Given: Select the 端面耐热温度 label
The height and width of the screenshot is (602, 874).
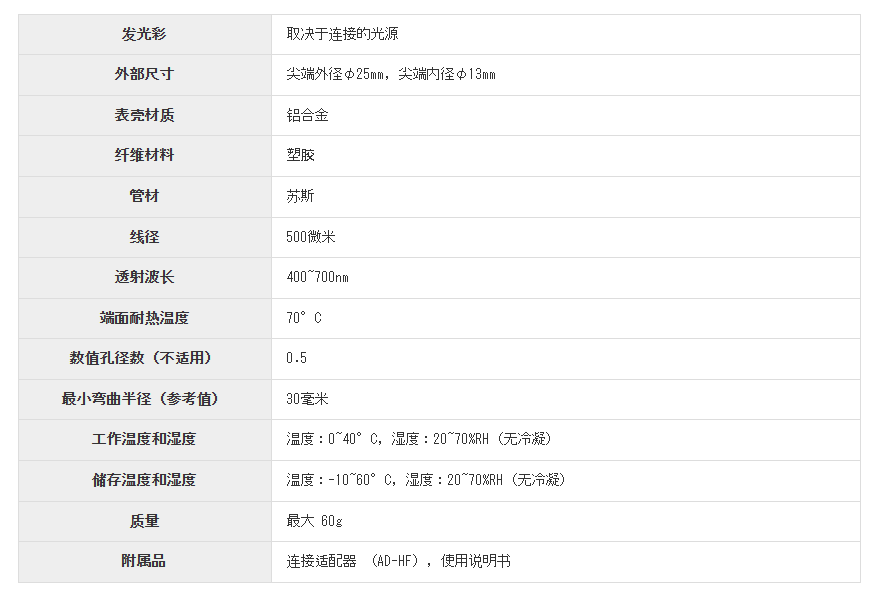Looking at the screenshot, I should click(144, 318).
